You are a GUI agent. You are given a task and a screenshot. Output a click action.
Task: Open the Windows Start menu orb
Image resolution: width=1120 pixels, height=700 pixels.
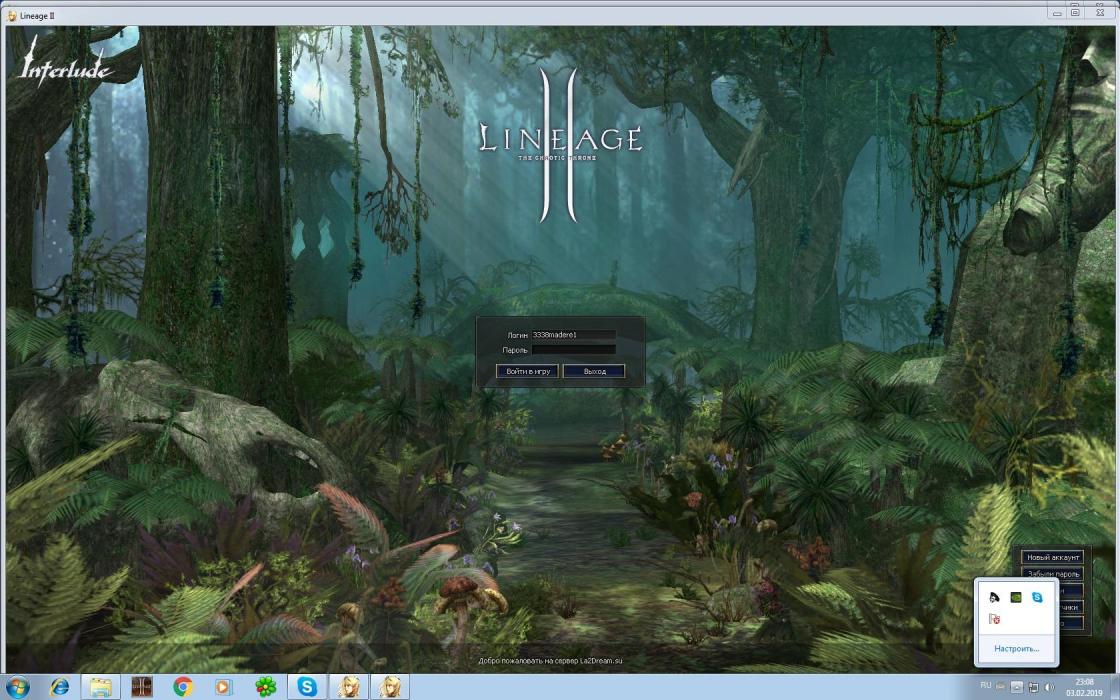tap(18, 687)
